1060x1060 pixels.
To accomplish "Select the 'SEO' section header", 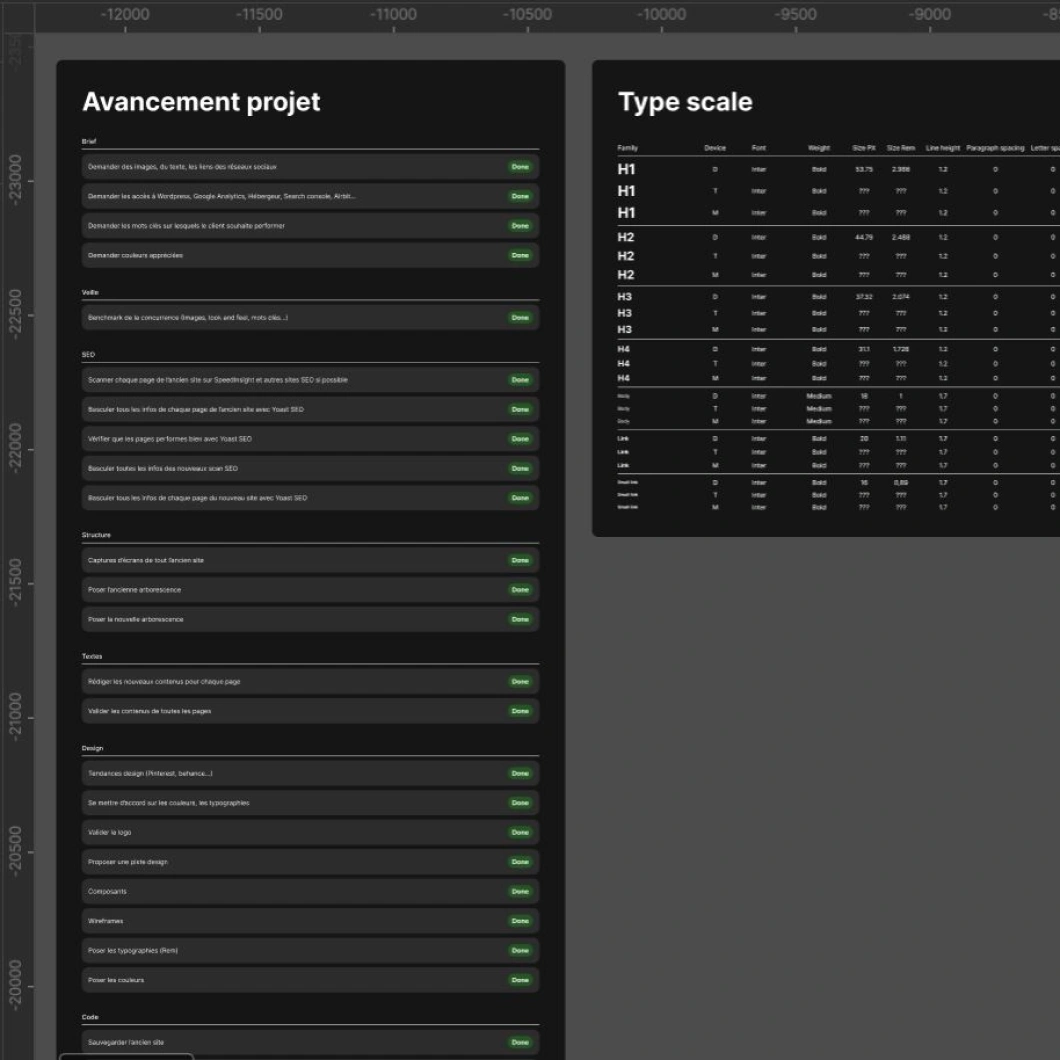I will [89, 355].
